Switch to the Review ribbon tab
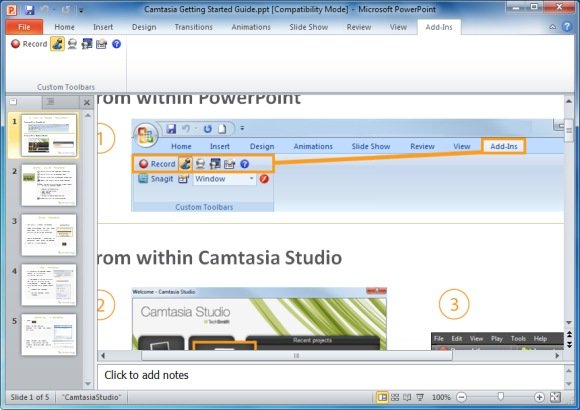 pos(358,27)
